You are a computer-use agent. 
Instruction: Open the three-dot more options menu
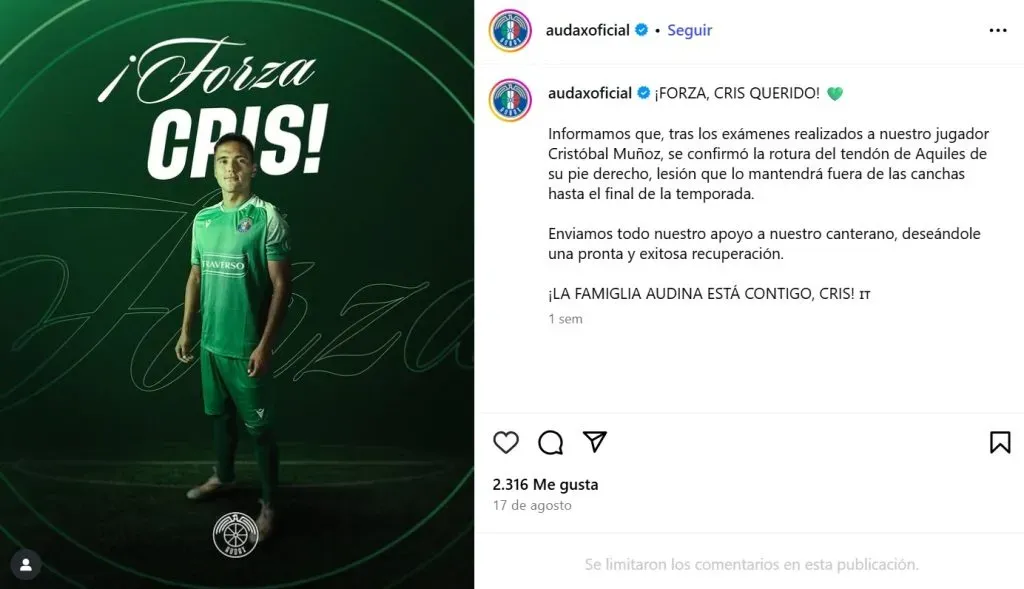998,31
